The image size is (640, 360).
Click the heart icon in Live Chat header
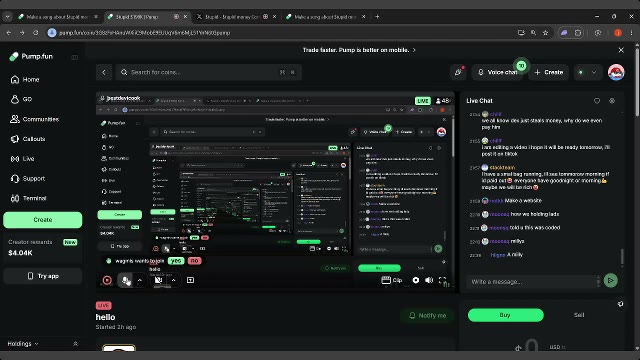(597, 101)
